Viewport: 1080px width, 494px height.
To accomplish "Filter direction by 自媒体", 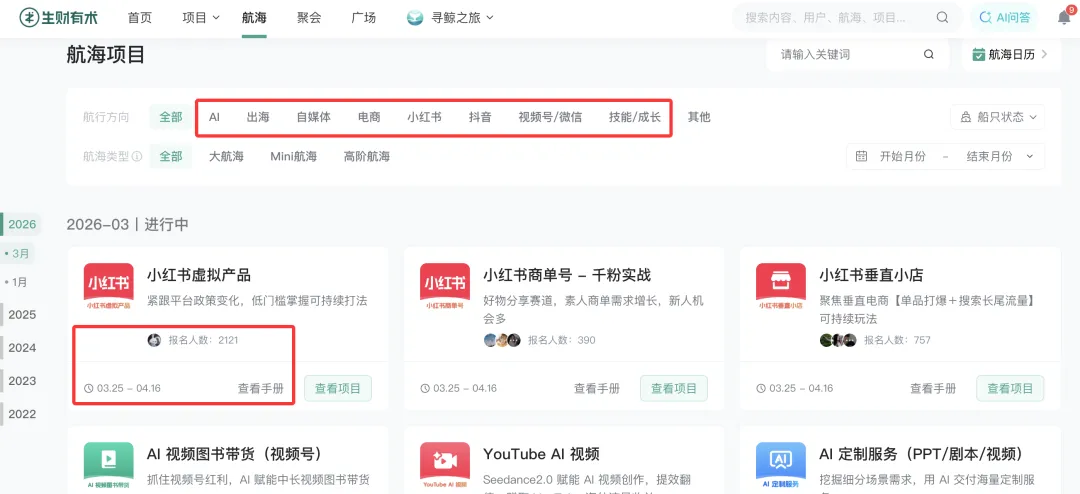I will point(313,117).
